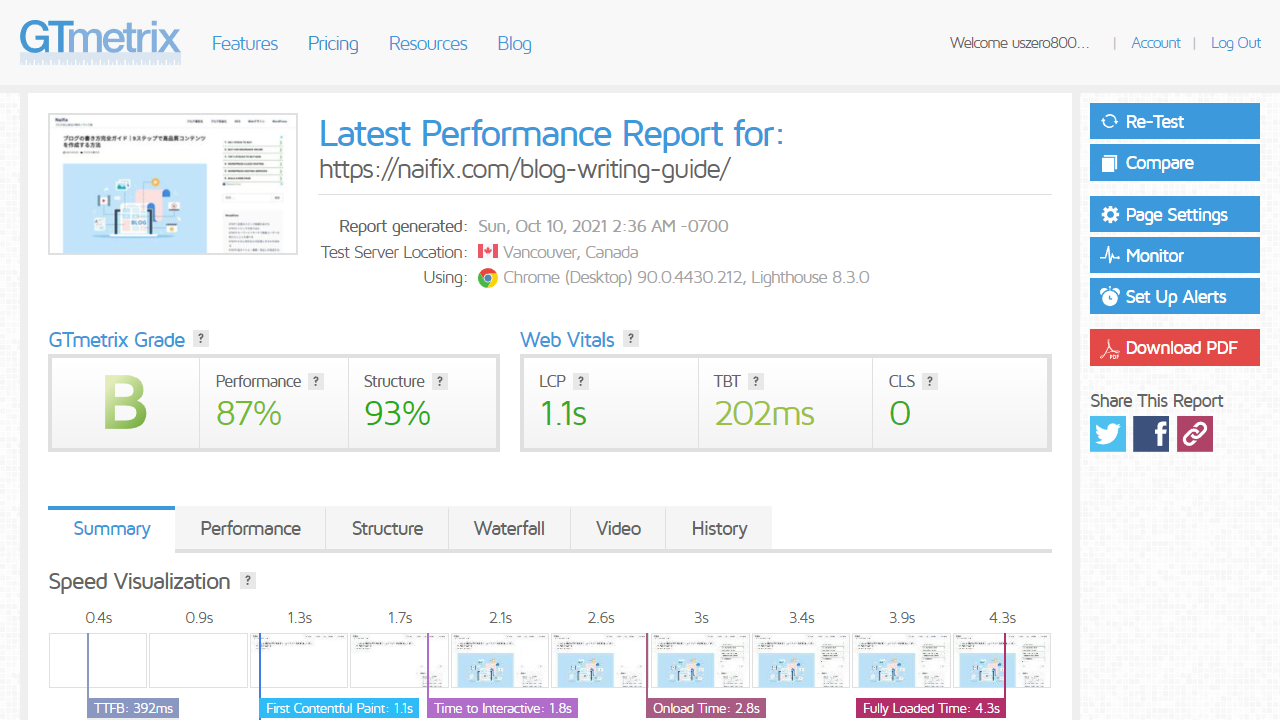This screenshot has height=720, width=1280.
Task: Click the filmstrip frame at 3s
Action: click(x=701, y=660)
